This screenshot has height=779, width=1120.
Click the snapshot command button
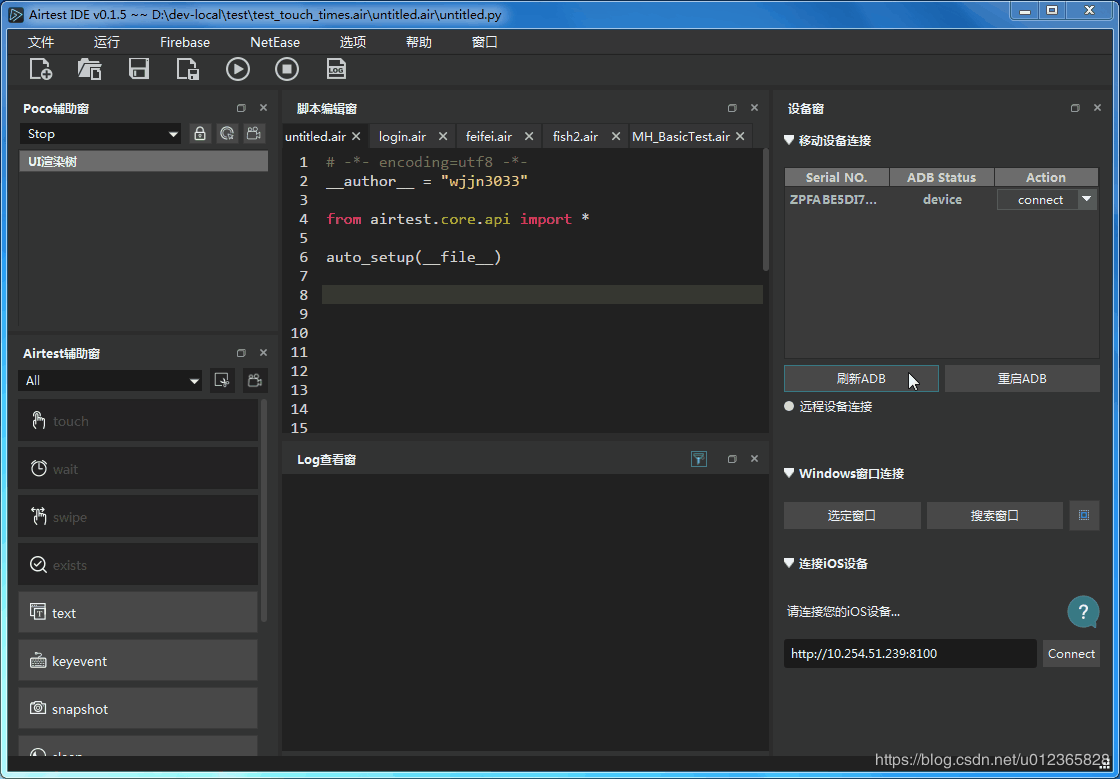click(138, 708)
